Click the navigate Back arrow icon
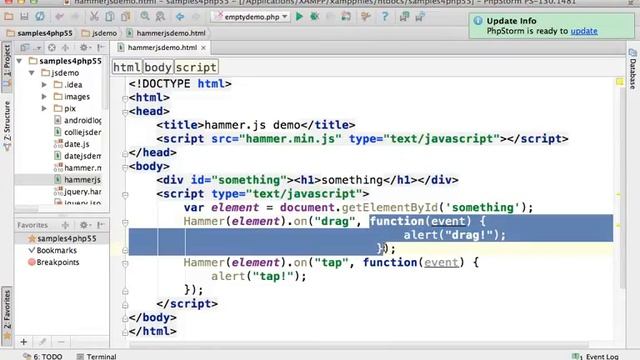The image size is (640, 360). tap(180, 17)
